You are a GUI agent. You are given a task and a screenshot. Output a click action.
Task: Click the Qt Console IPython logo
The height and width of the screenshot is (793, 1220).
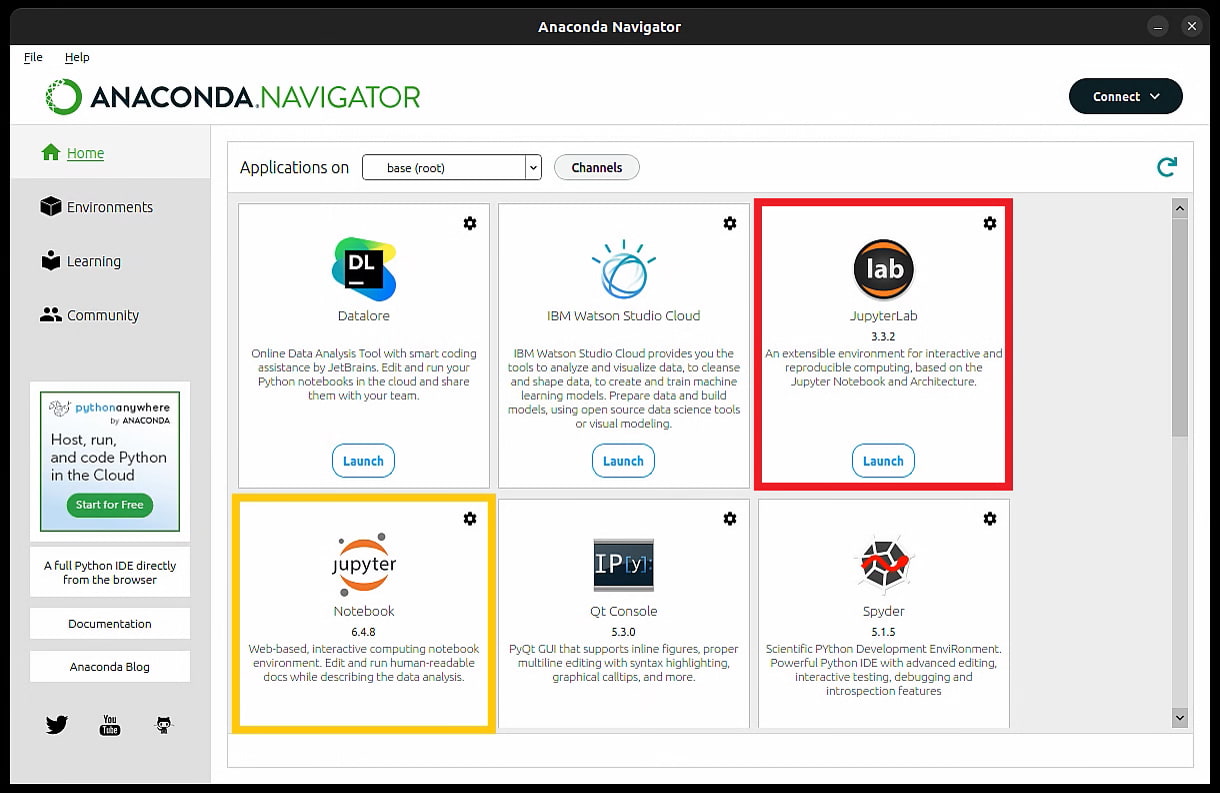[x=623, y=565]
